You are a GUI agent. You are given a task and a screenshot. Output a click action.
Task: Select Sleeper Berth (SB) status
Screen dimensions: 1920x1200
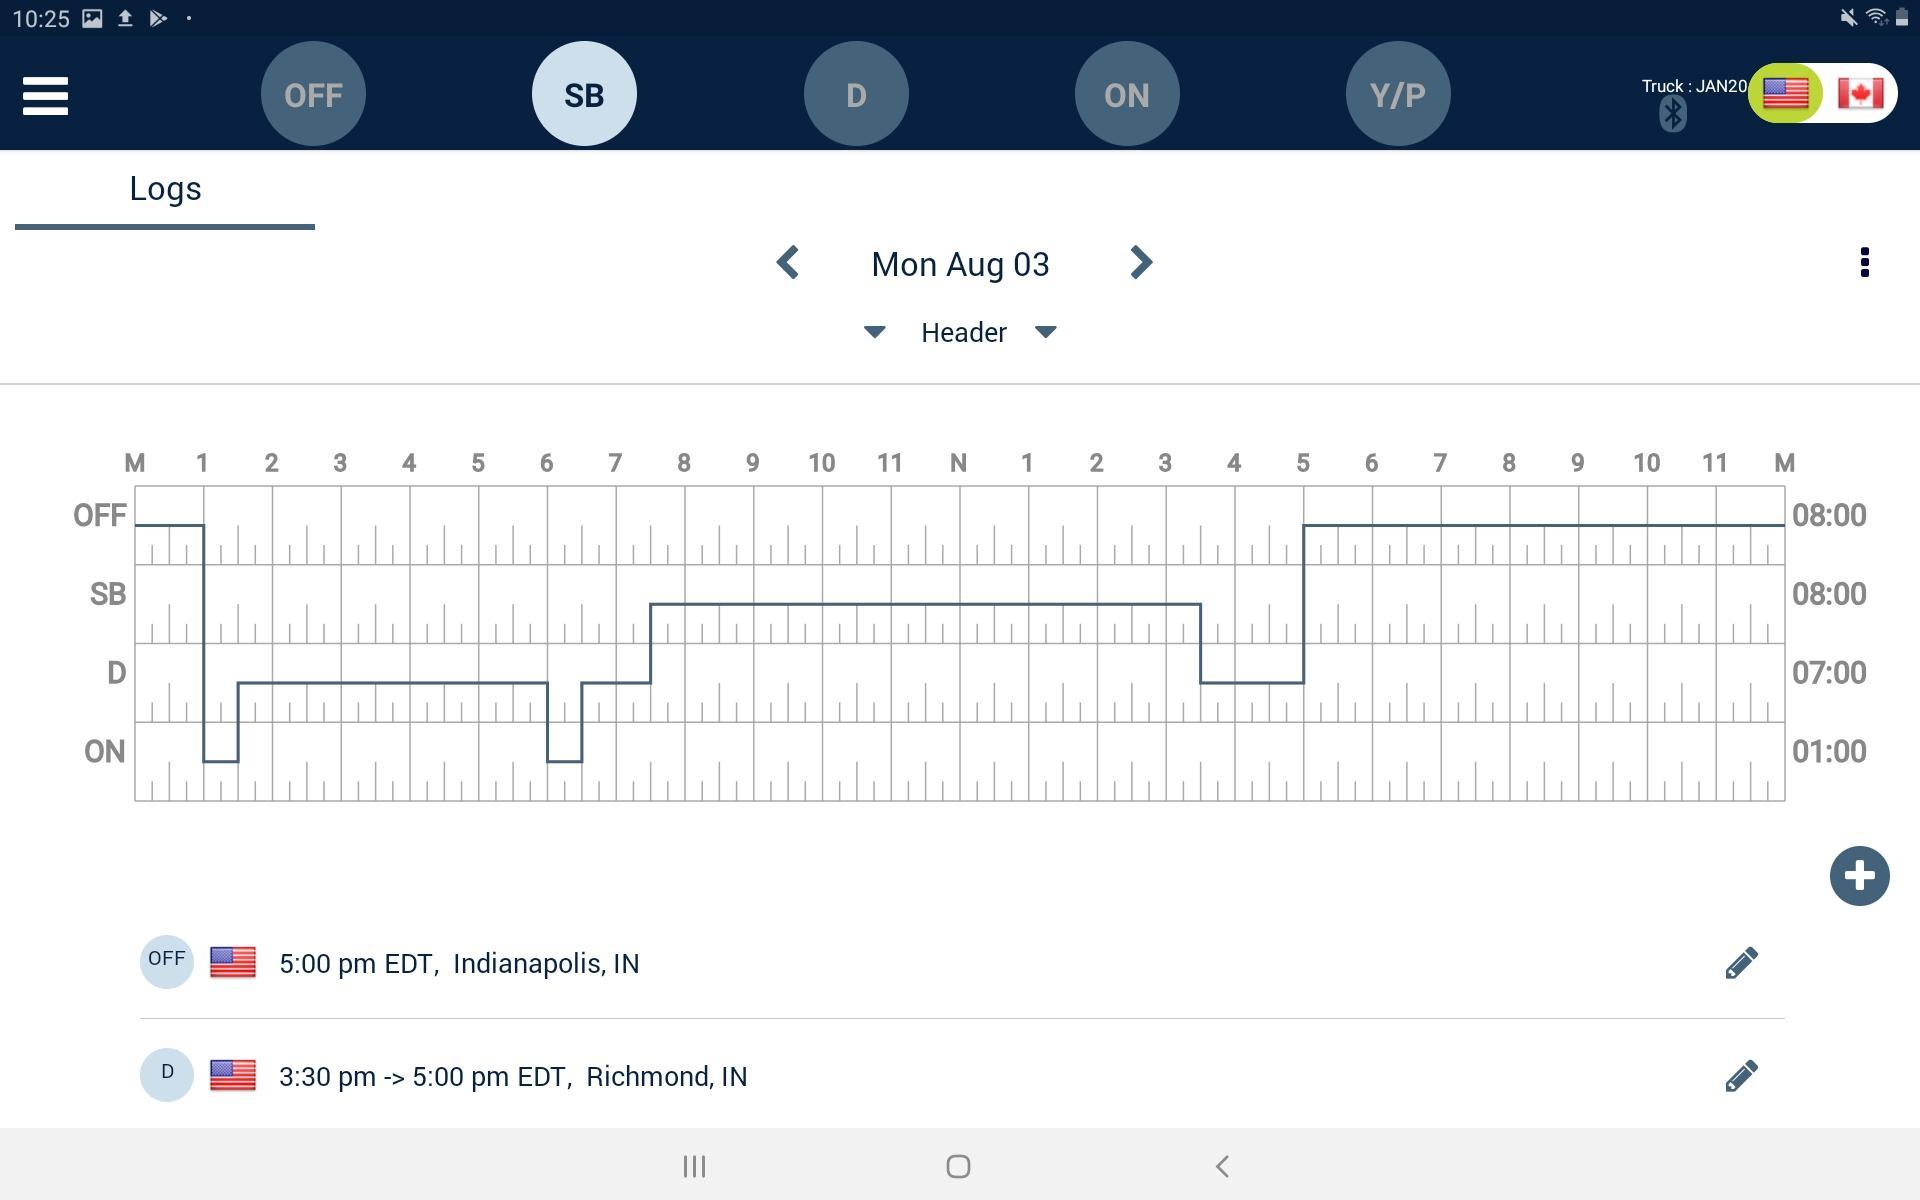click(x=584, y=94)
